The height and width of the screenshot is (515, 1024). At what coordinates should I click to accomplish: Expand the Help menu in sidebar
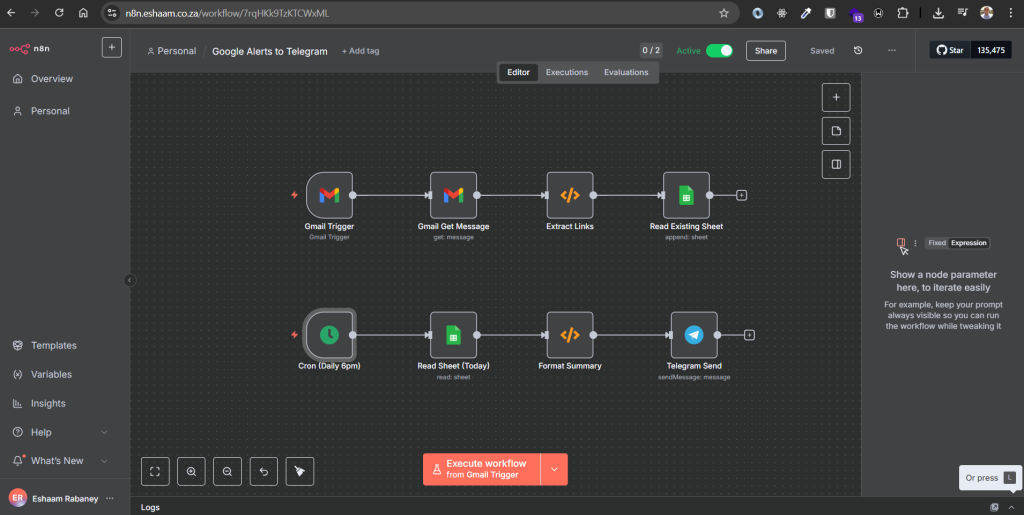tap(104, 432)
